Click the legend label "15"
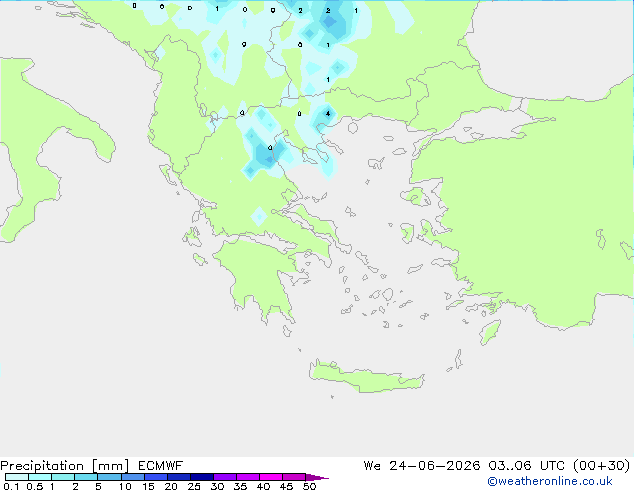 pos(148,486)
